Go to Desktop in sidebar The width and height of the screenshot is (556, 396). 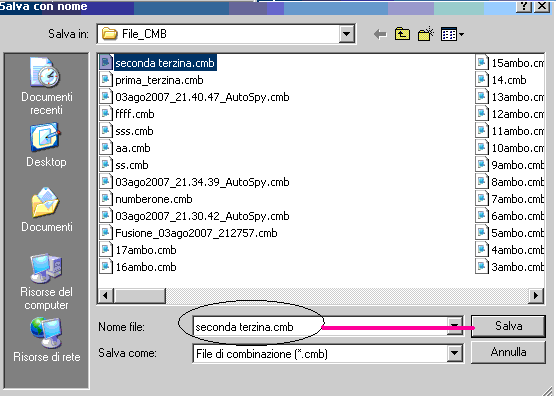46,145
